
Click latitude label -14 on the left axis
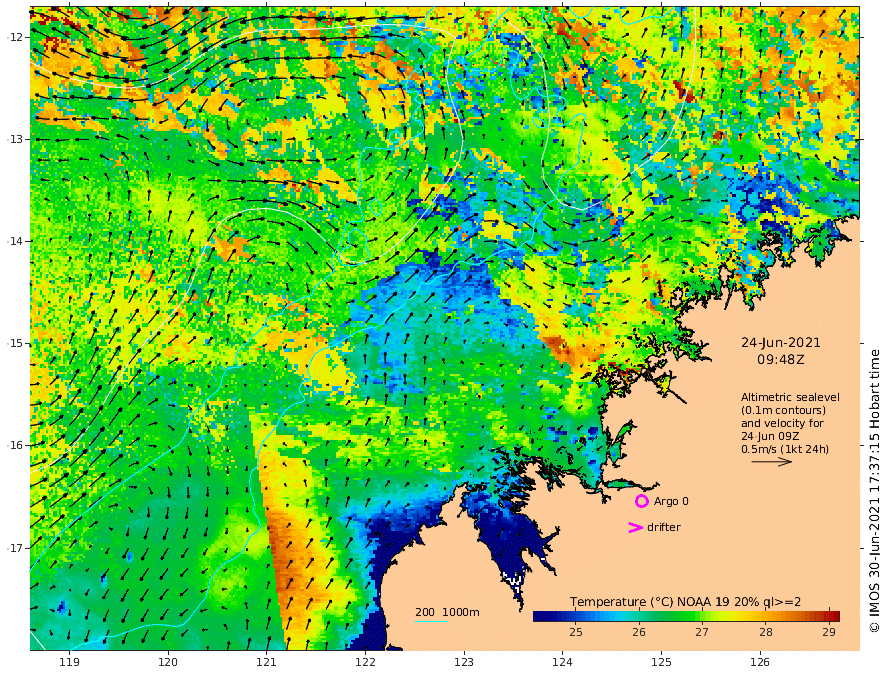click(14, 241)
